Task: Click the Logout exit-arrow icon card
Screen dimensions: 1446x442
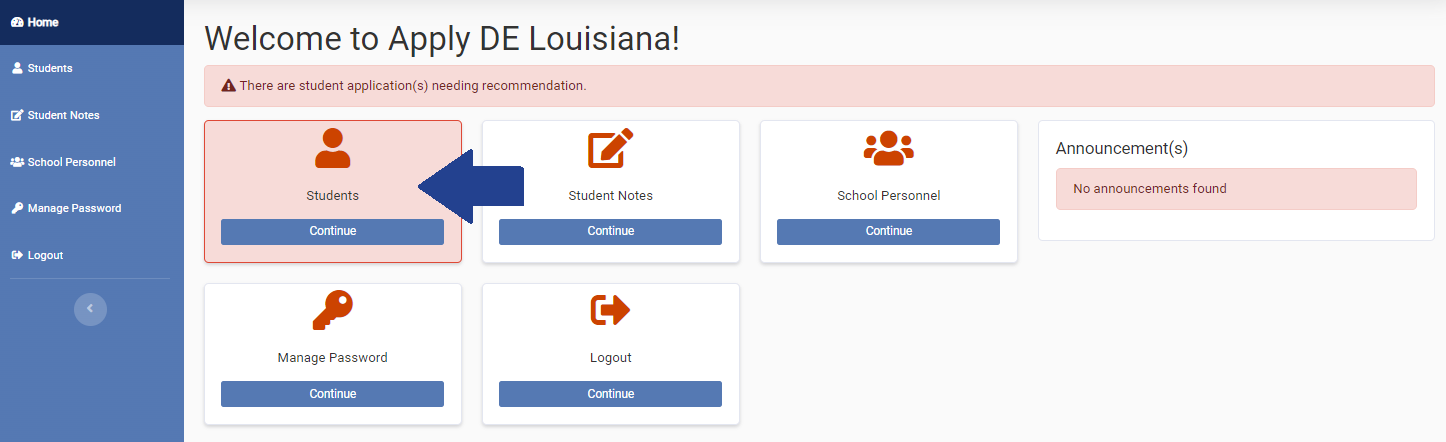Action: [x=611, y=311]
